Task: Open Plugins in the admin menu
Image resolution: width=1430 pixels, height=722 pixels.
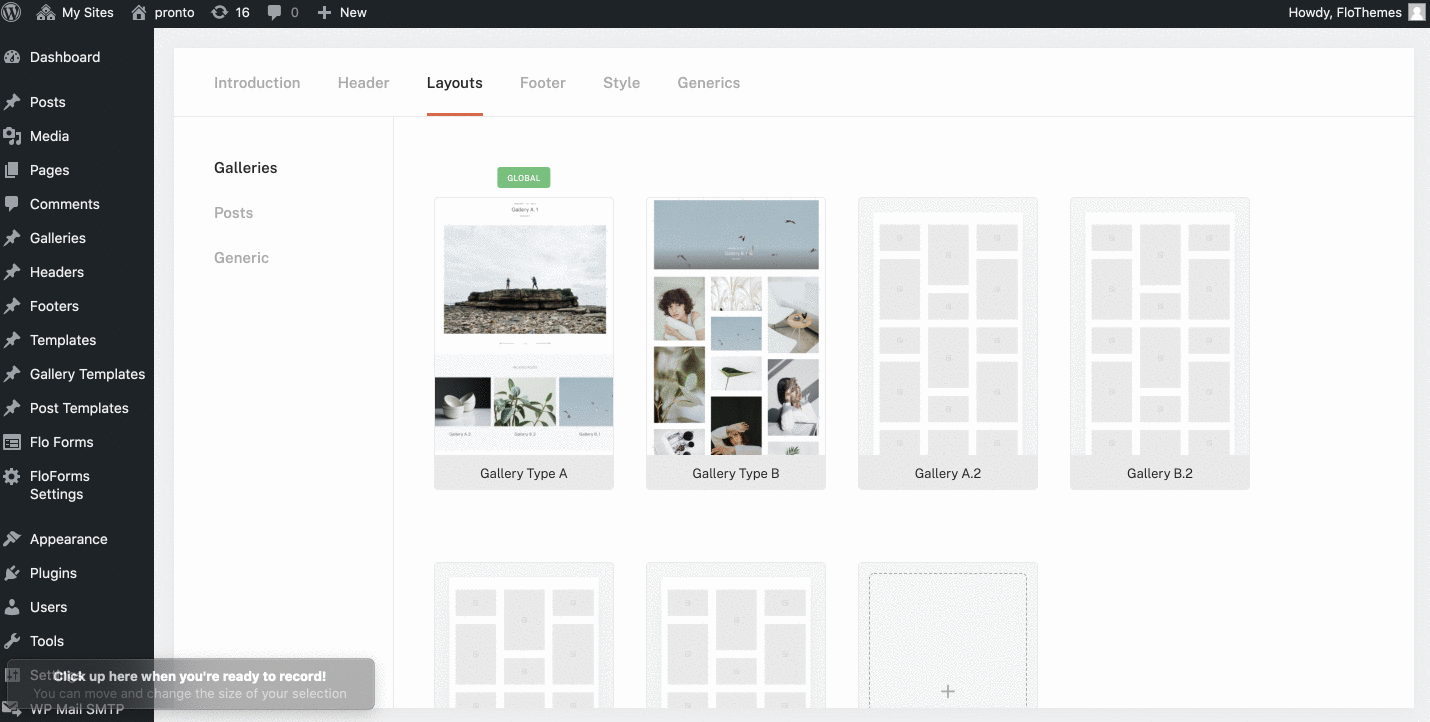Action: point(54,573)
